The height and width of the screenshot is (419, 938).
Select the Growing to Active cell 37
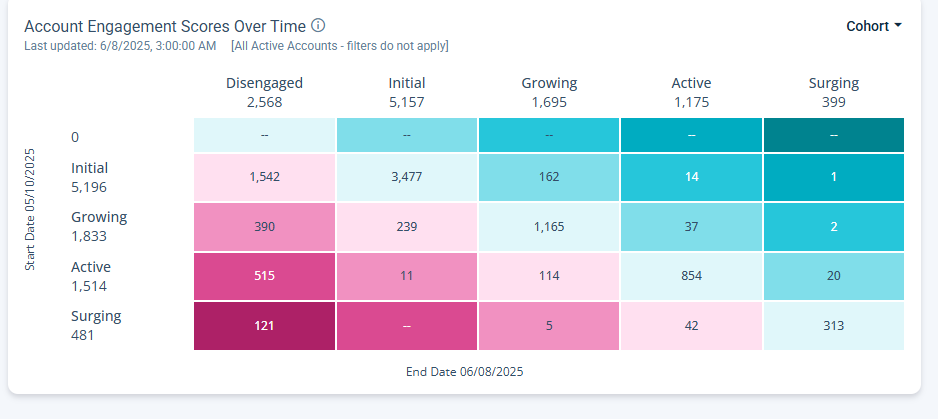[691, 227]
